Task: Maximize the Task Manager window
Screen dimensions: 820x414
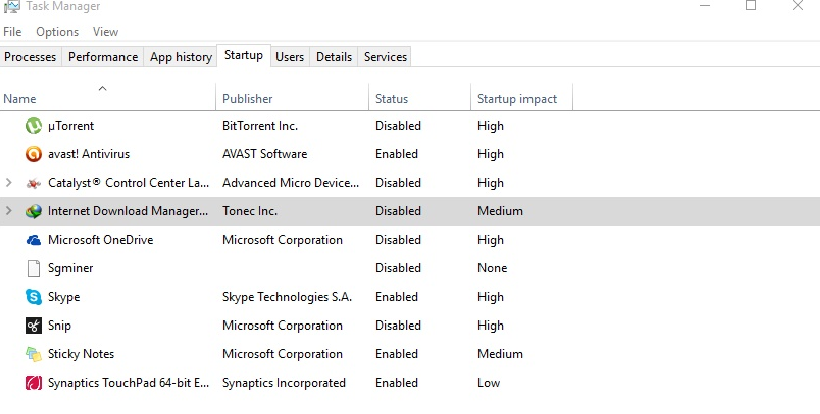Action: click(x=751, y=5)
